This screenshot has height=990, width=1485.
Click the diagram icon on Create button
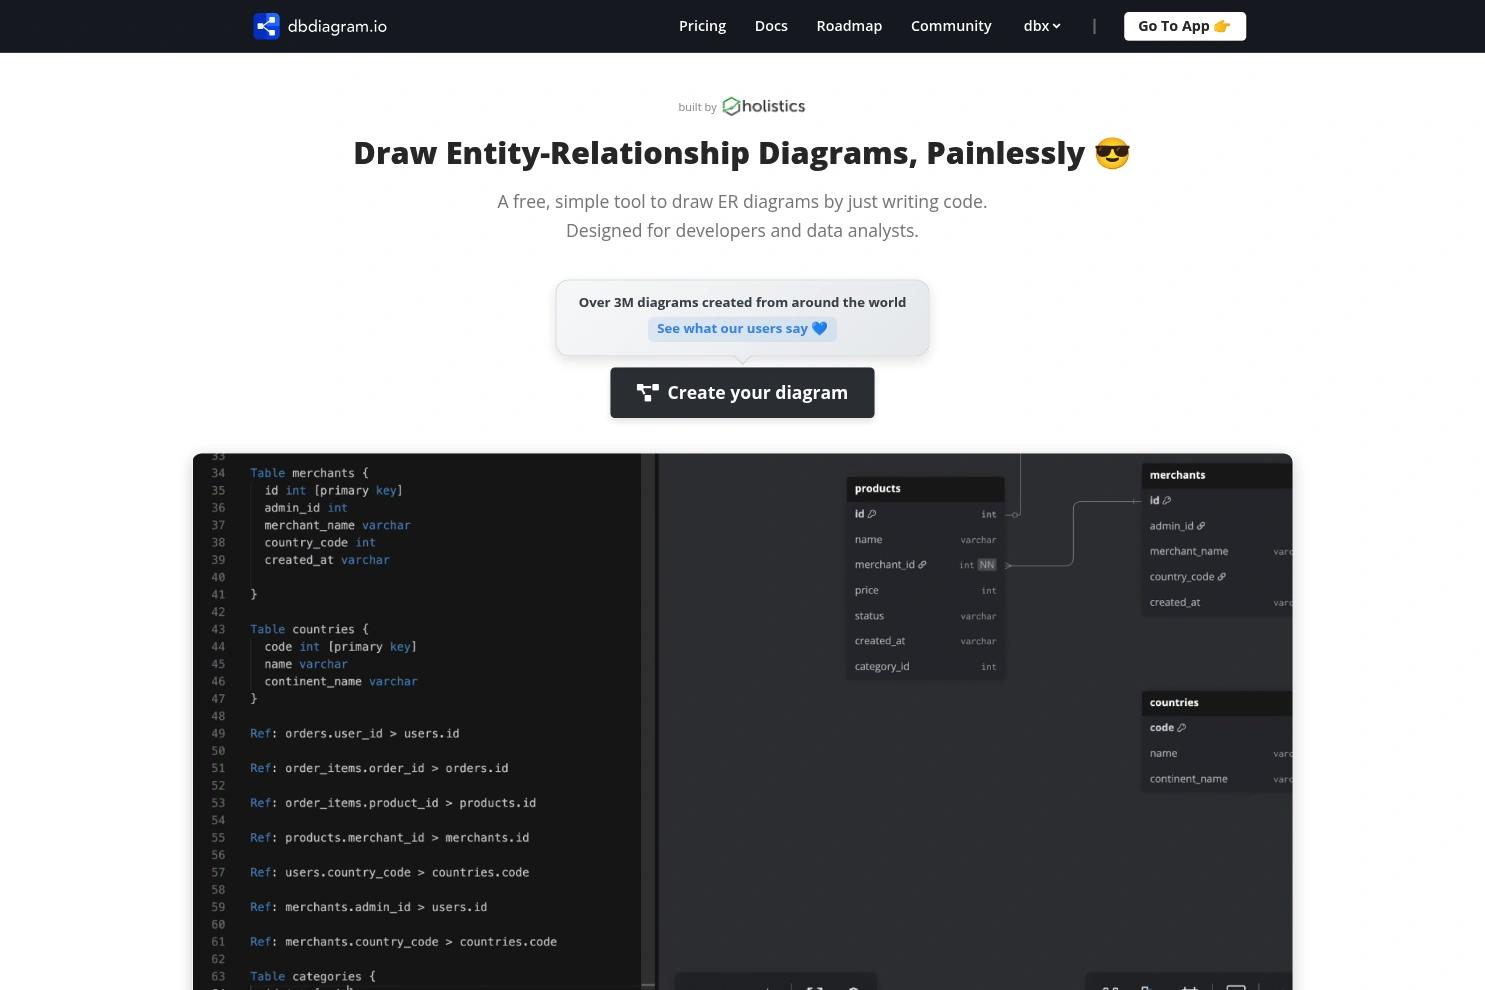click(648, 393)
